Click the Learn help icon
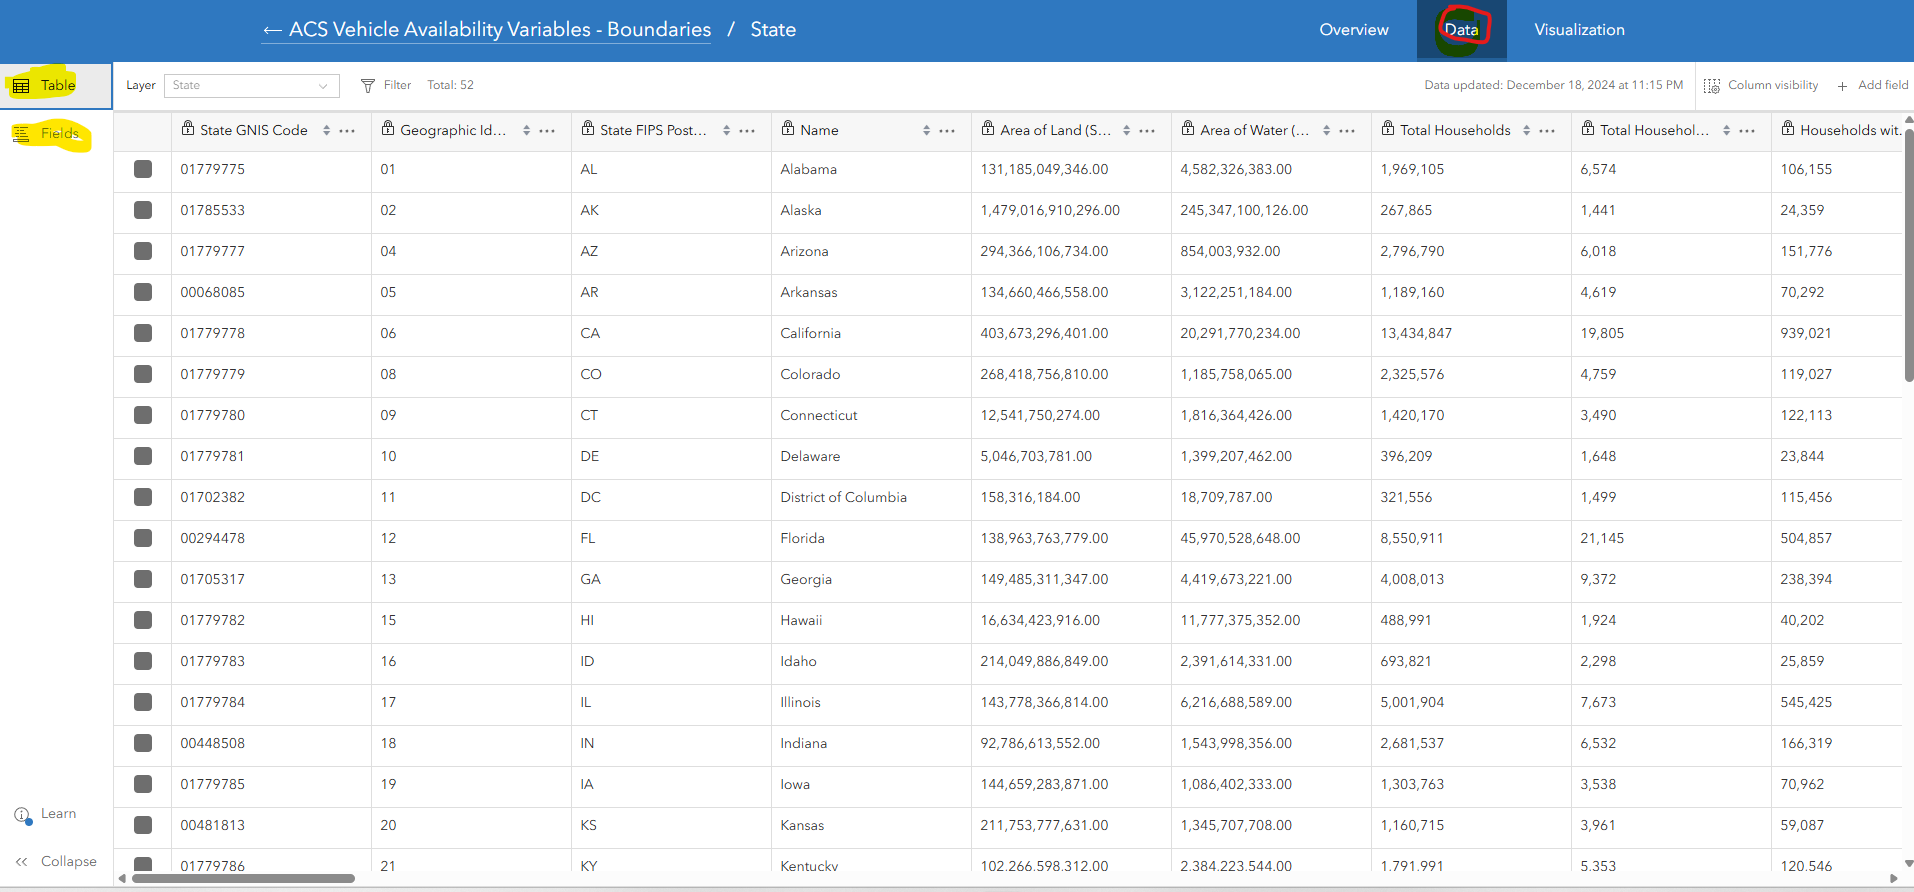 tap(22, 815)
